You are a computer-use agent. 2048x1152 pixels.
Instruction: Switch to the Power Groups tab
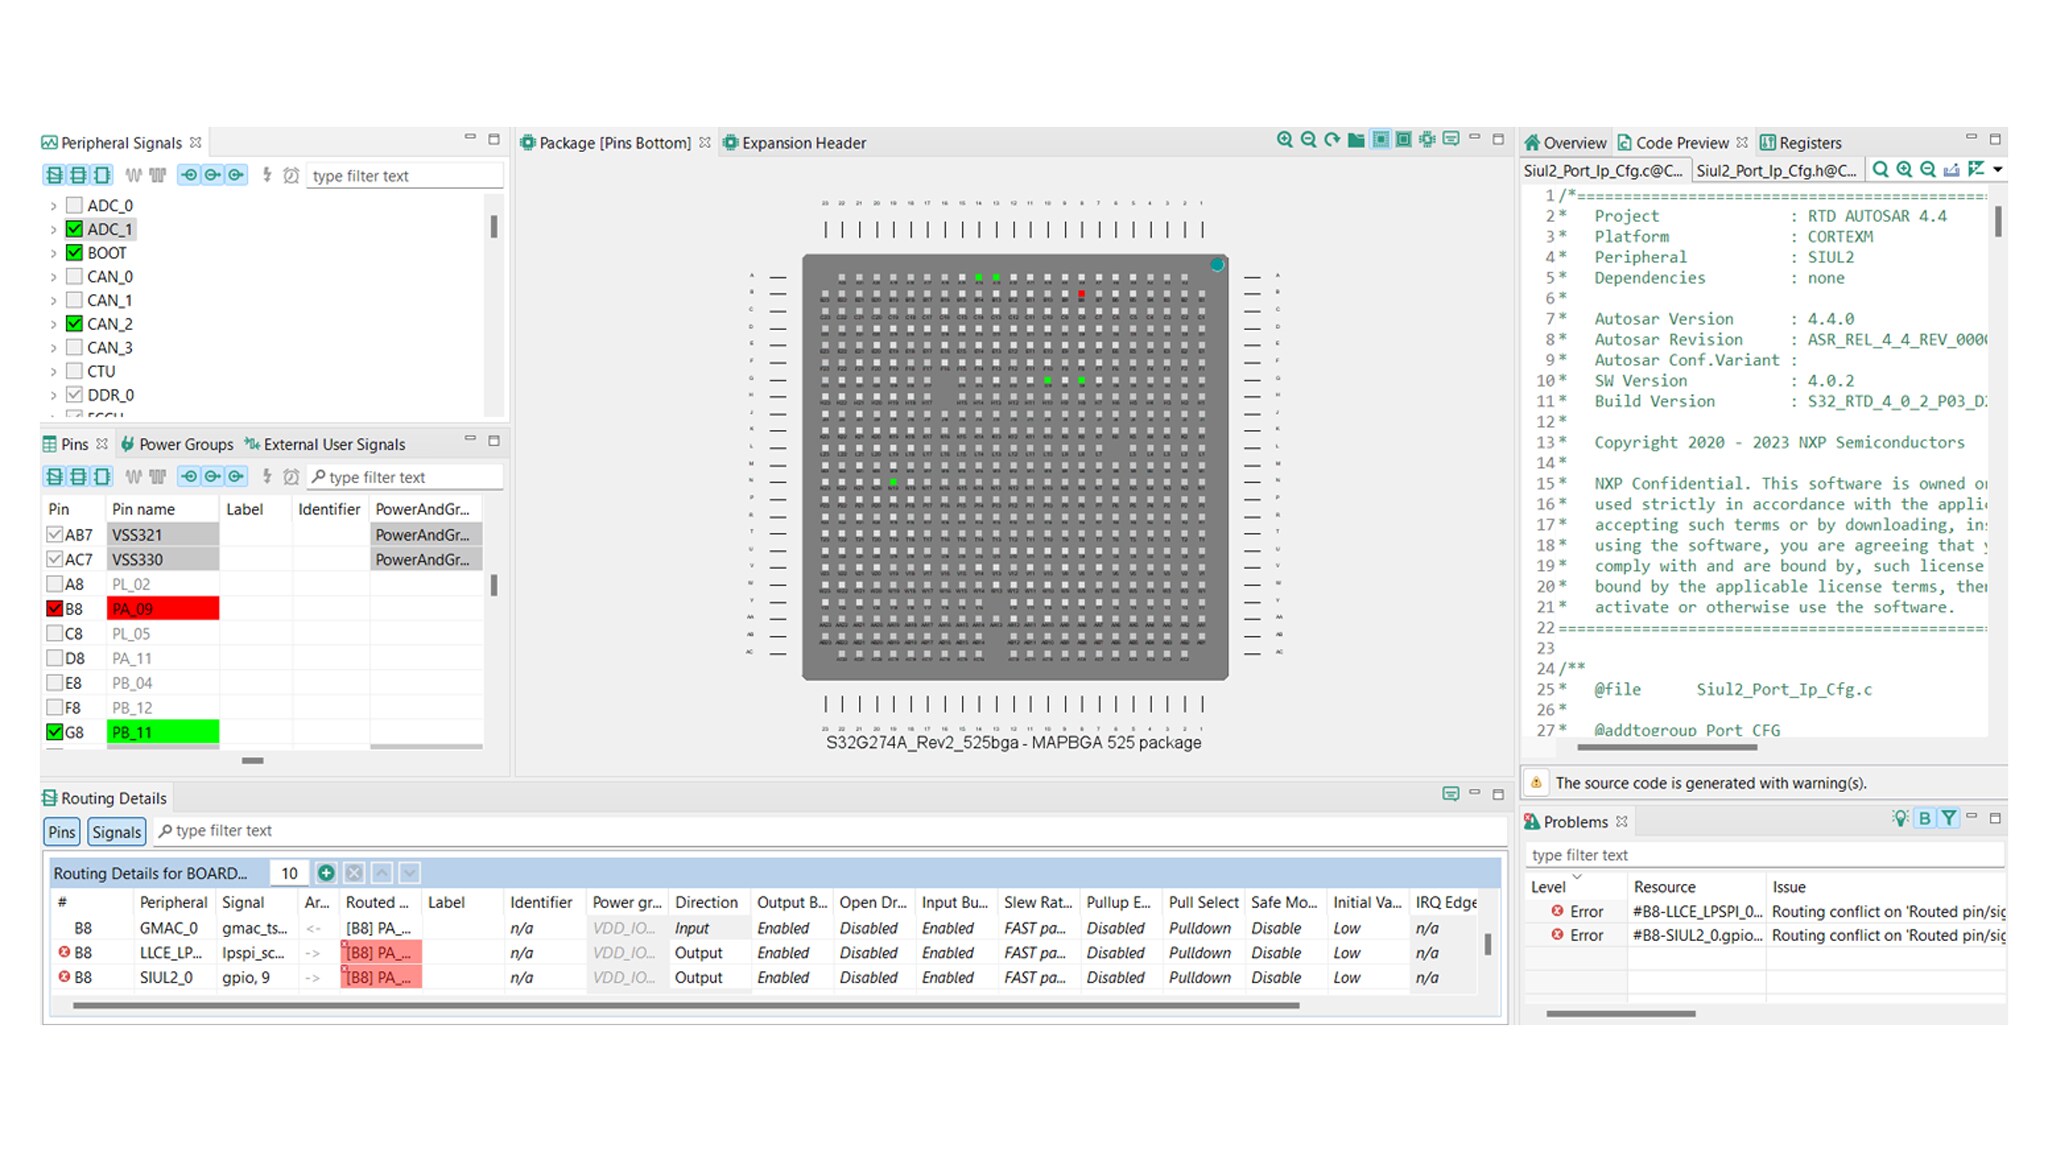pyautogui.click(x=177, y=444)
